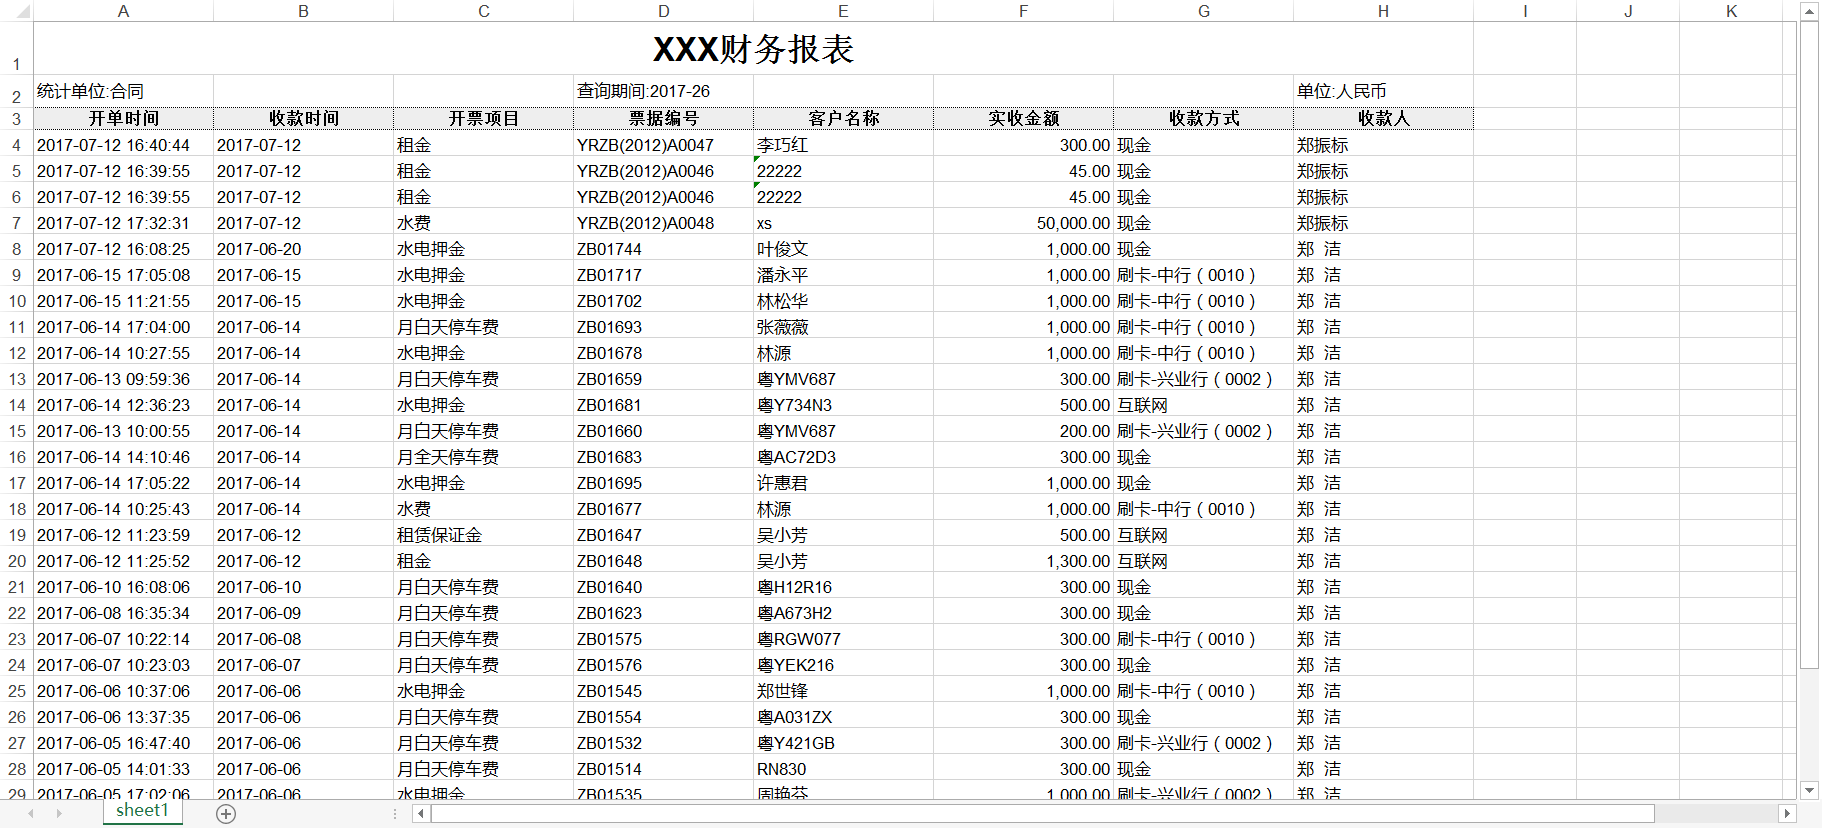Click the 1,300.00 amount cell

point(1023,561)
